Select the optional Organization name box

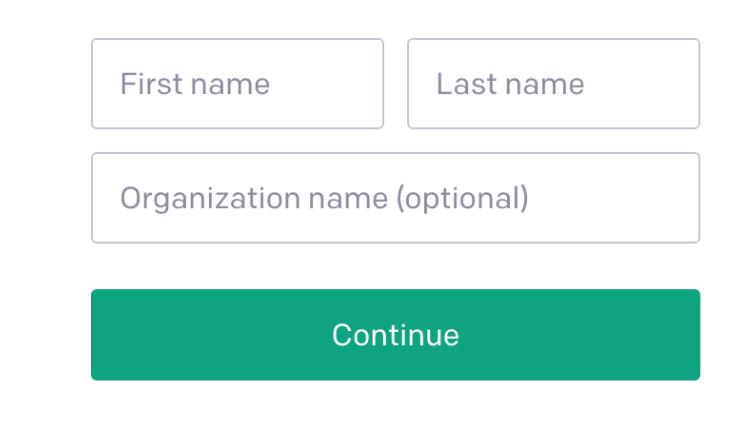395,198
